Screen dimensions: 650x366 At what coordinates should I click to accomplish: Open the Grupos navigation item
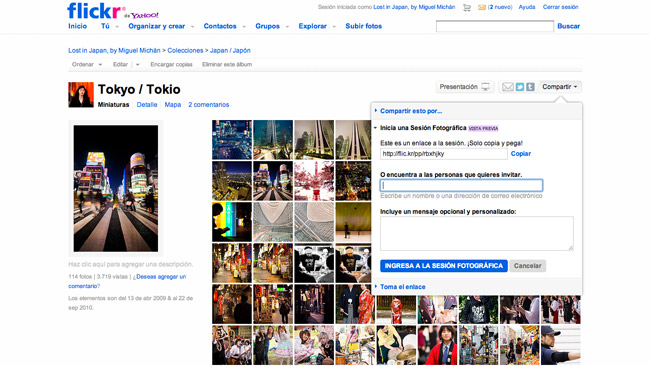[x=267, y=26]
